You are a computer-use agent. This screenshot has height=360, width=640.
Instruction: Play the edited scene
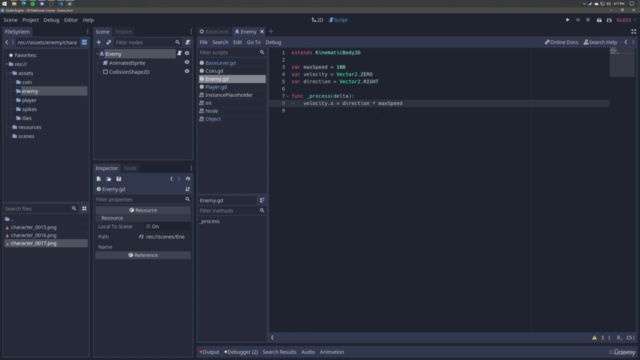click(x=599, y=20)
